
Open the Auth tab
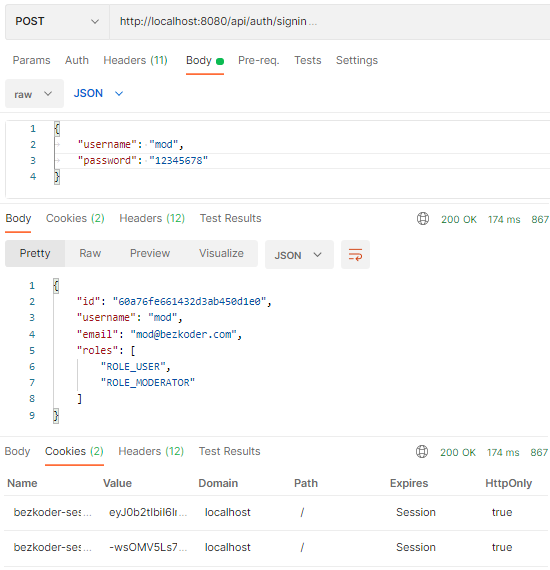coord(77,60)
